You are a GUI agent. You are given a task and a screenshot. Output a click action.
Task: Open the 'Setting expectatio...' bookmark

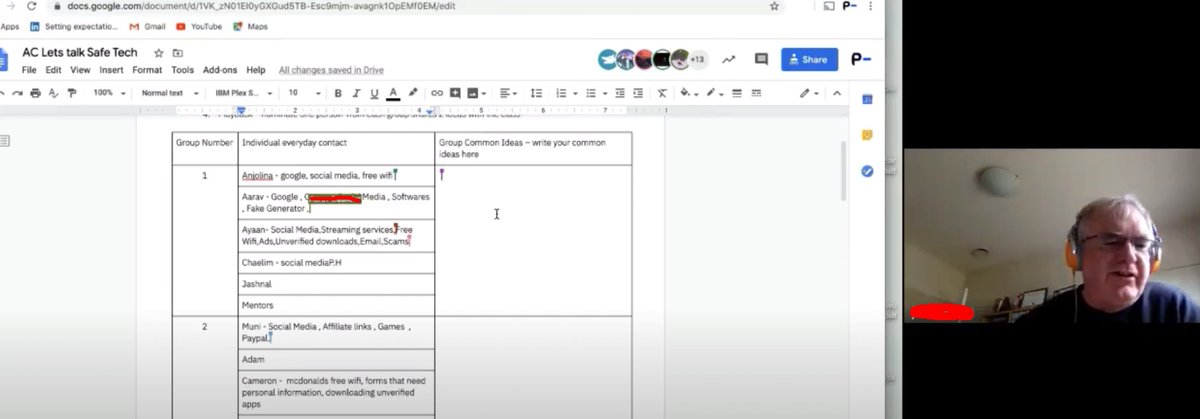pyautogui.click(x=75, y=27)
